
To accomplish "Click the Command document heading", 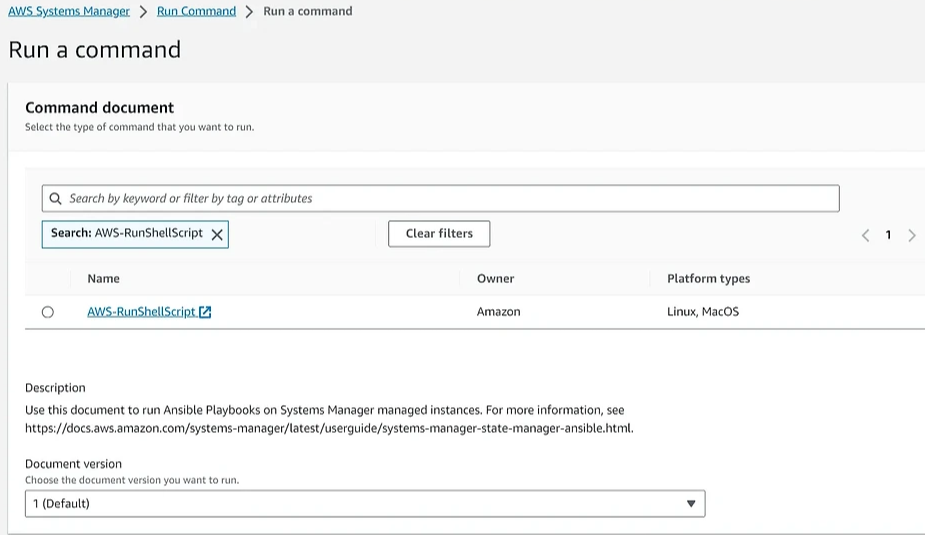I will coord(100,107).
